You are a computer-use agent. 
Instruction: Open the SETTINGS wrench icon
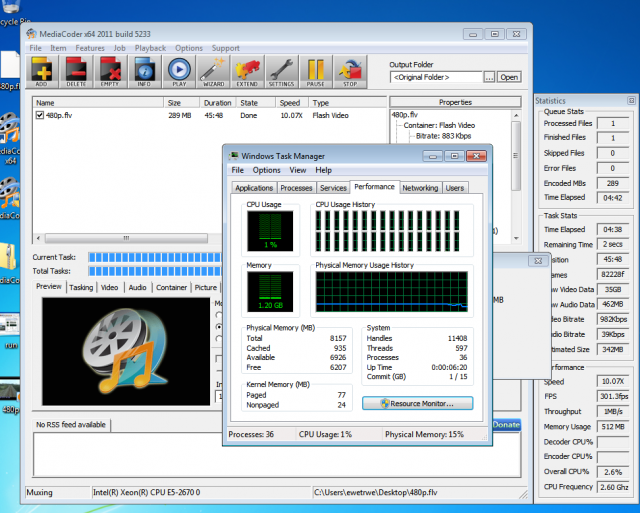pyautogui.click(x=282, y=71)
